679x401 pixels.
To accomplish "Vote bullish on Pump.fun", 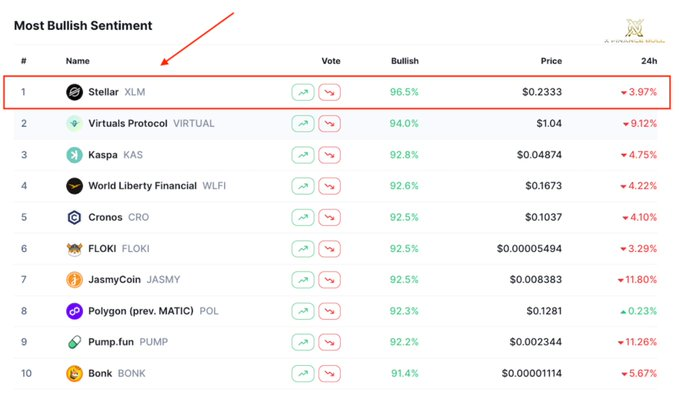I will coord(303,342).
